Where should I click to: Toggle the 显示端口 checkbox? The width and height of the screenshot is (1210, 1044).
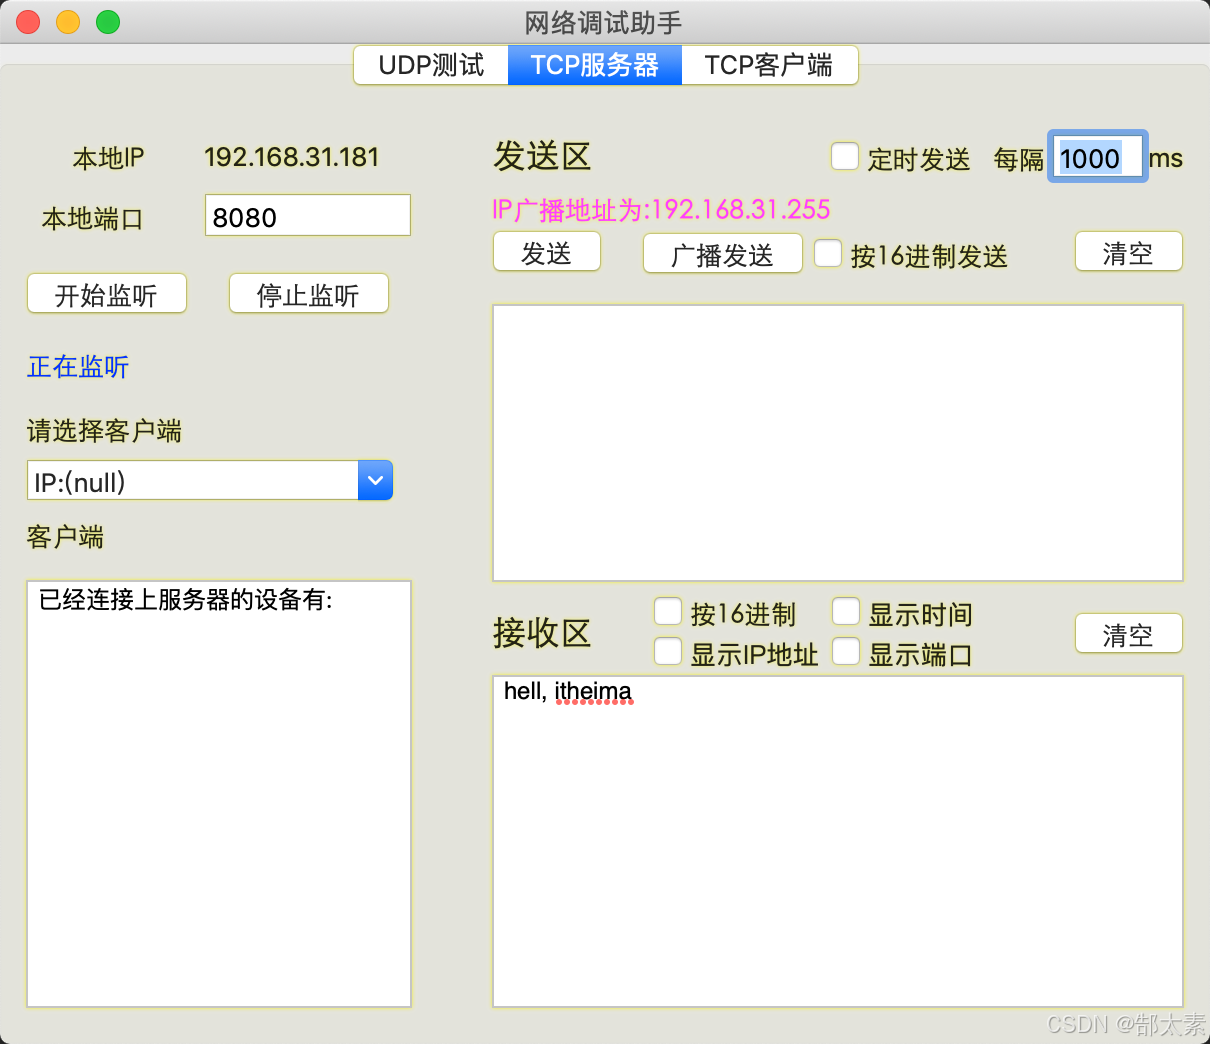pyautogui.click(x=845, y=651)
